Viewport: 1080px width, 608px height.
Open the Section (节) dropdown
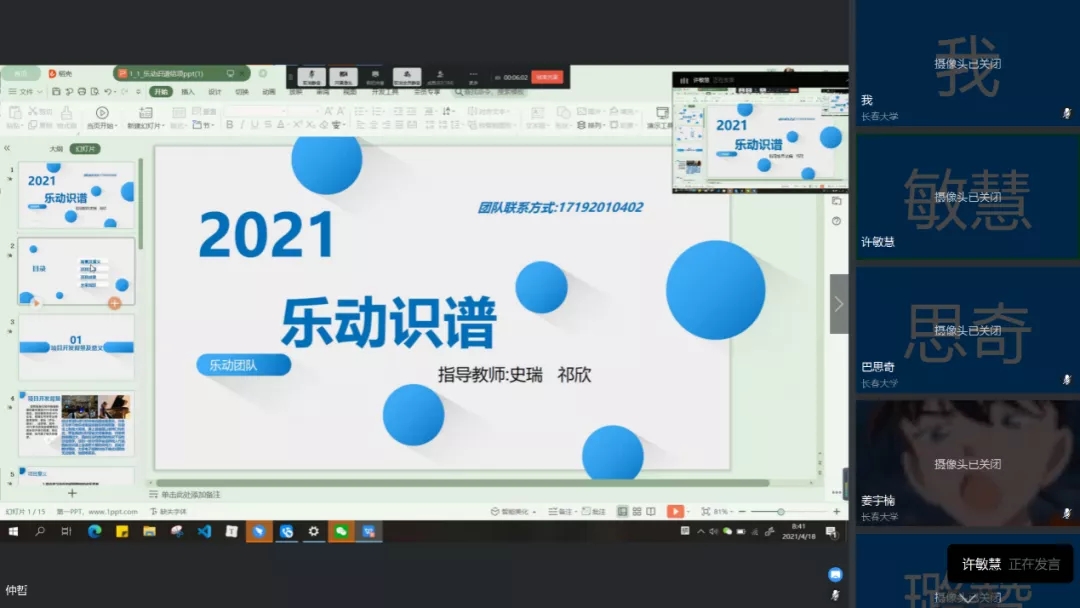204,125
